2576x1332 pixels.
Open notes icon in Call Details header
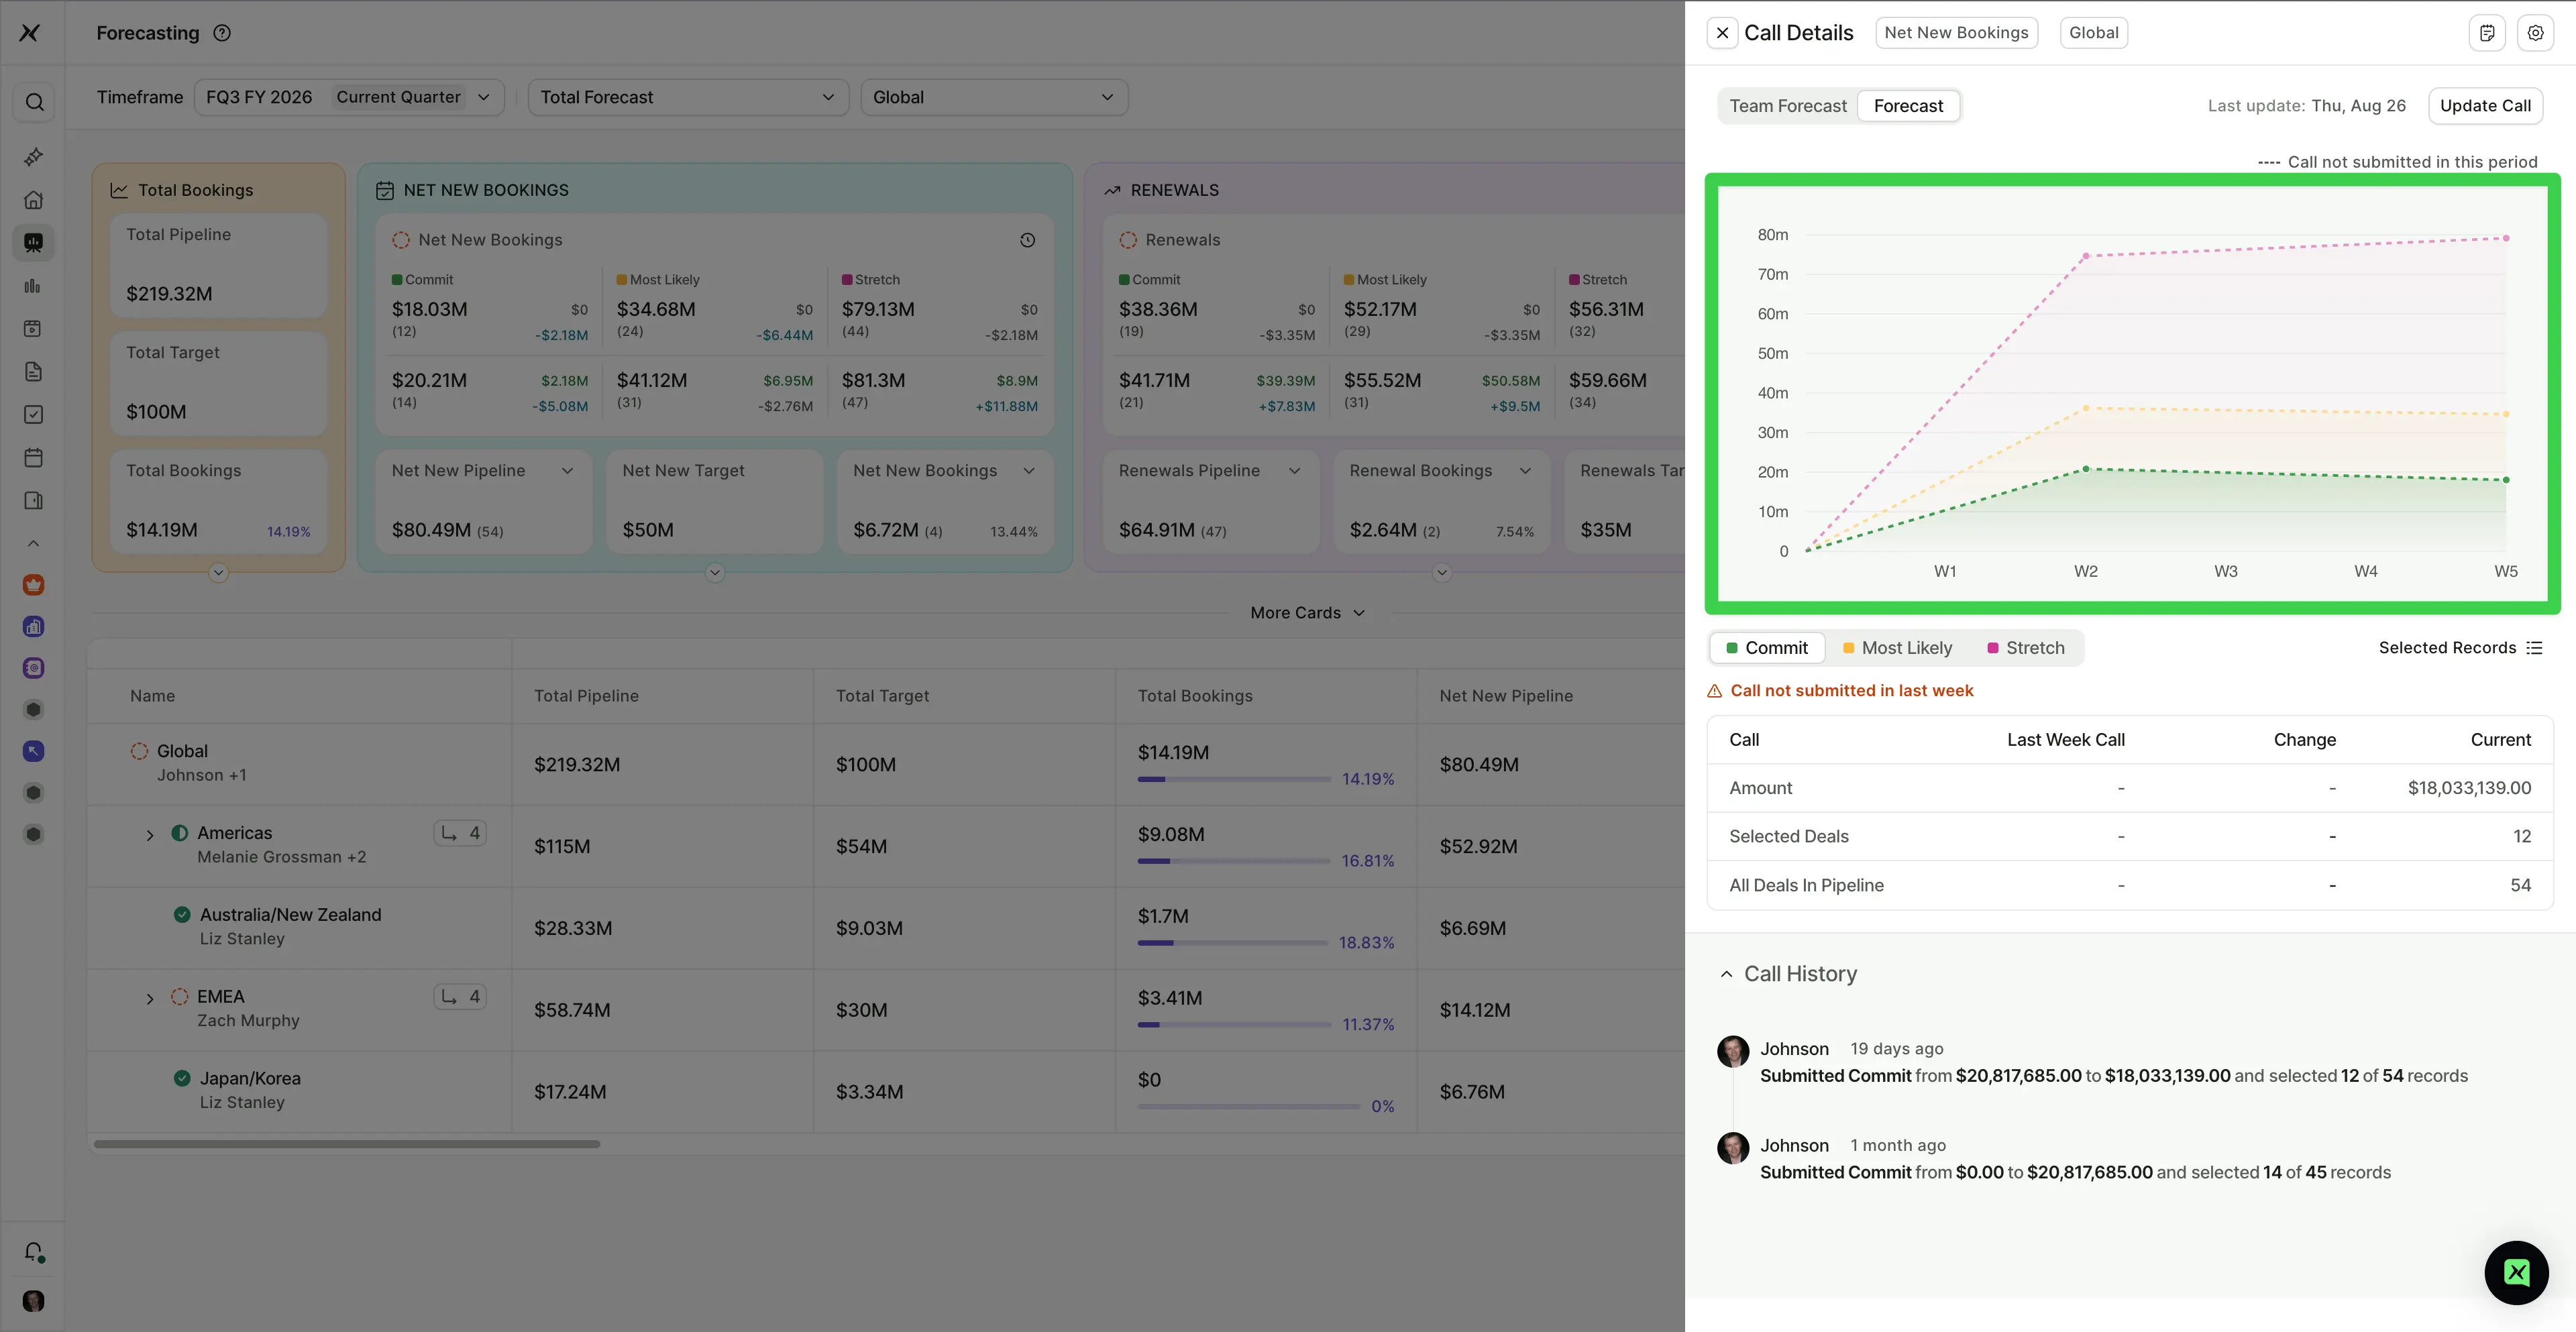[2487, 33]
